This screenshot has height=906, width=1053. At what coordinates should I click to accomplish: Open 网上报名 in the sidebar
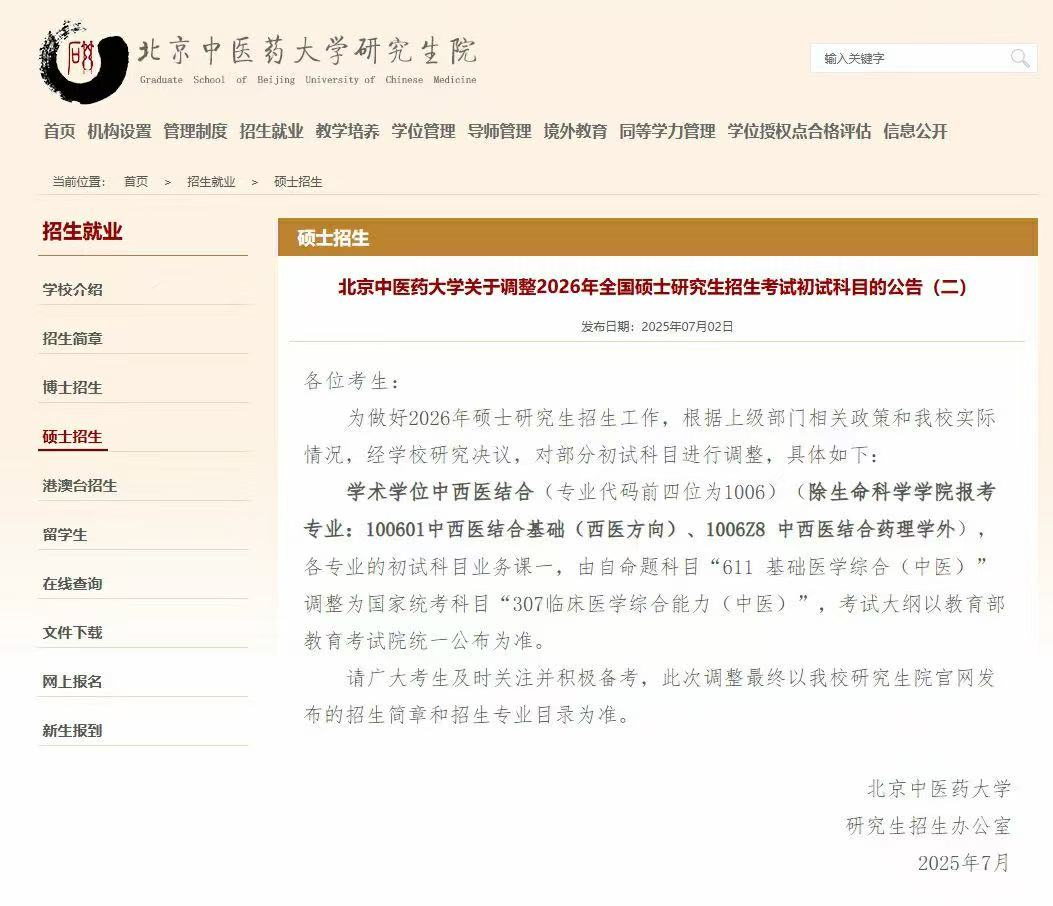tap(73, 682)
